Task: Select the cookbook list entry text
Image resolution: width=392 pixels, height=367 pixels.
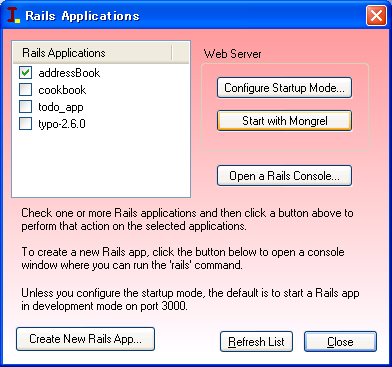Action: 62,90
